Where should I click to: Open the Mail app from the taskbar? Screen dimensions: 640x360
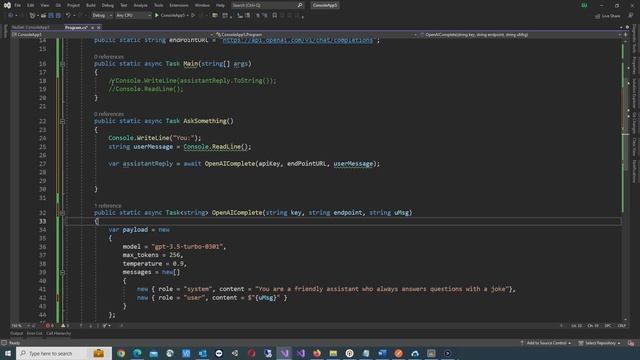click(x=153, y=353)
